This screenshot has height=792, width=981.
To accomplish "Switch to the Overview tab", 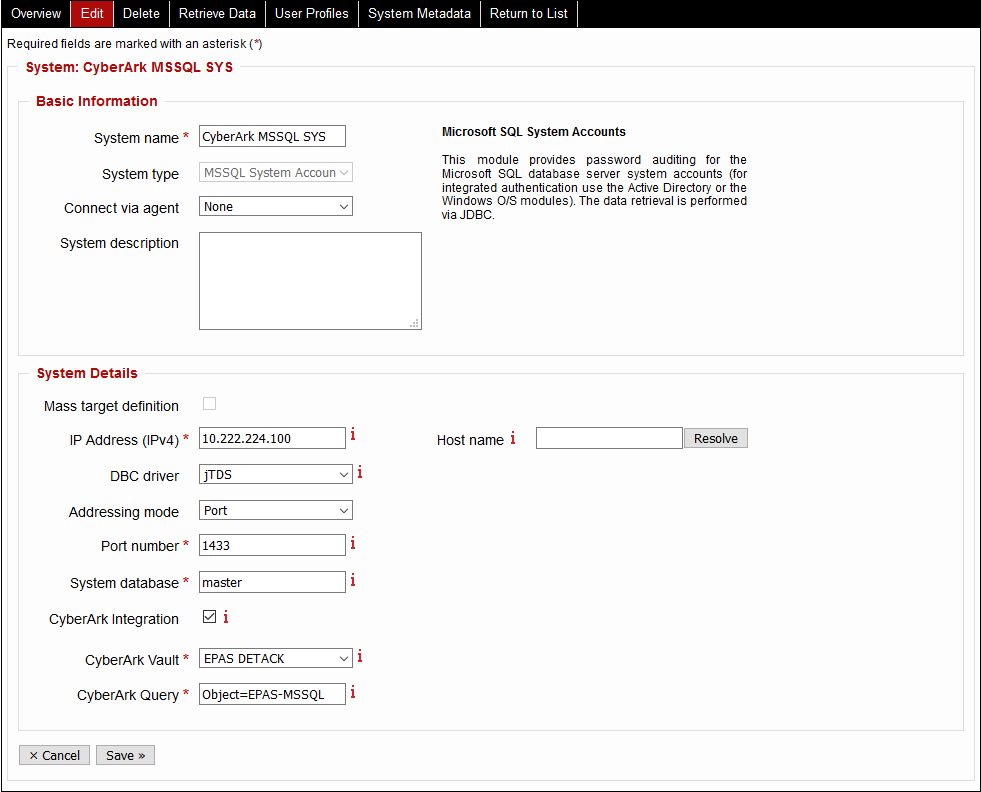I will click(x=34, y=14).
